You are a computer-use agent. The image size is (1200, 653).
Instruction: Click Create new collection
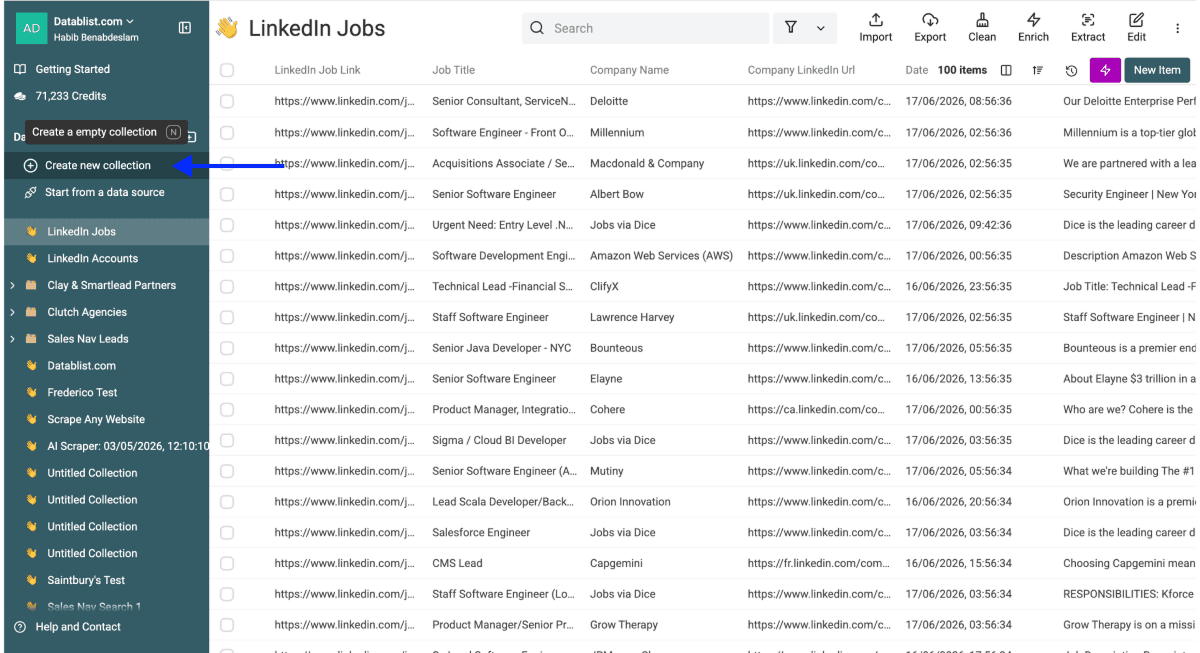pyautogui.click(x=98, y=165)
